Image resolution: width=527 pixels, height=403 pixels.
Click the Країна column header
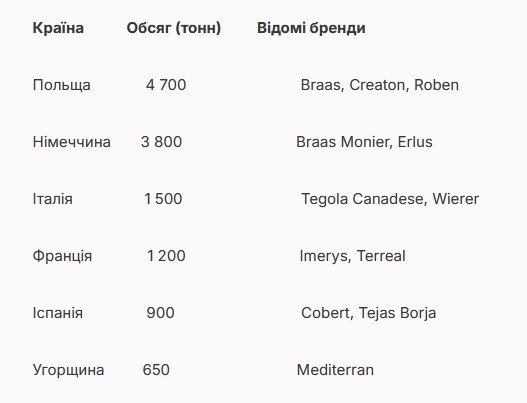58,28
